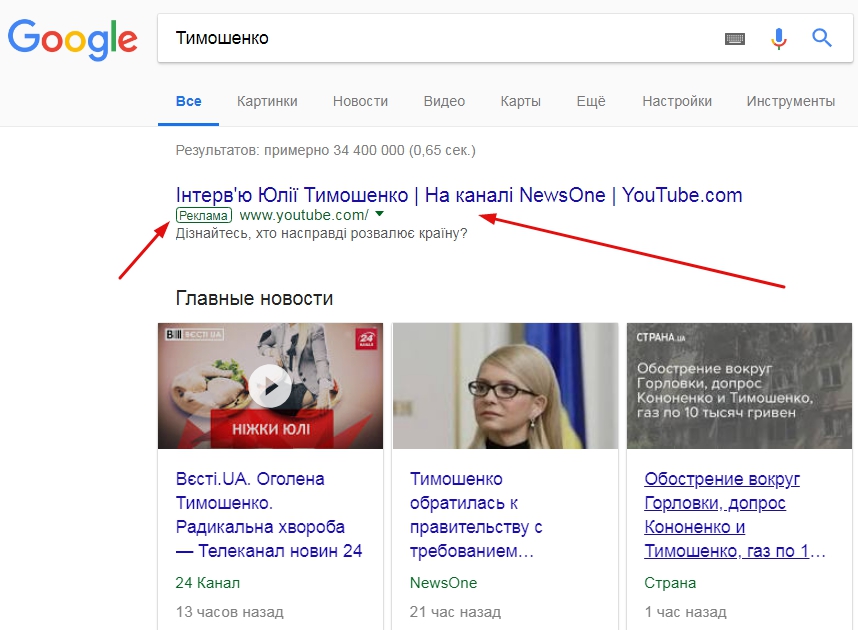Open the on-screen keyboard icon
Viewport: 858px width, 630px height.
click(x=734, y=39)
